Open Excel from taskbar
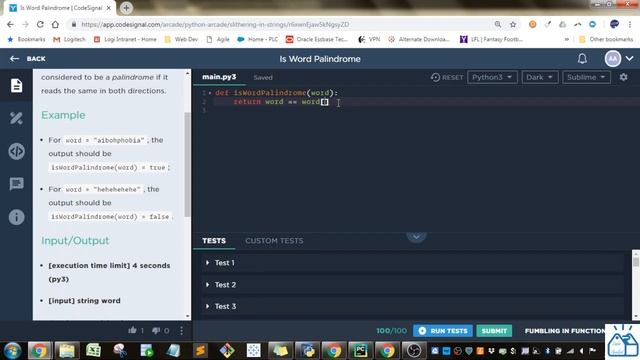Image resolution: width=640 pixels, height=360 pixels. pyautogui.click(x=93, y=351)
